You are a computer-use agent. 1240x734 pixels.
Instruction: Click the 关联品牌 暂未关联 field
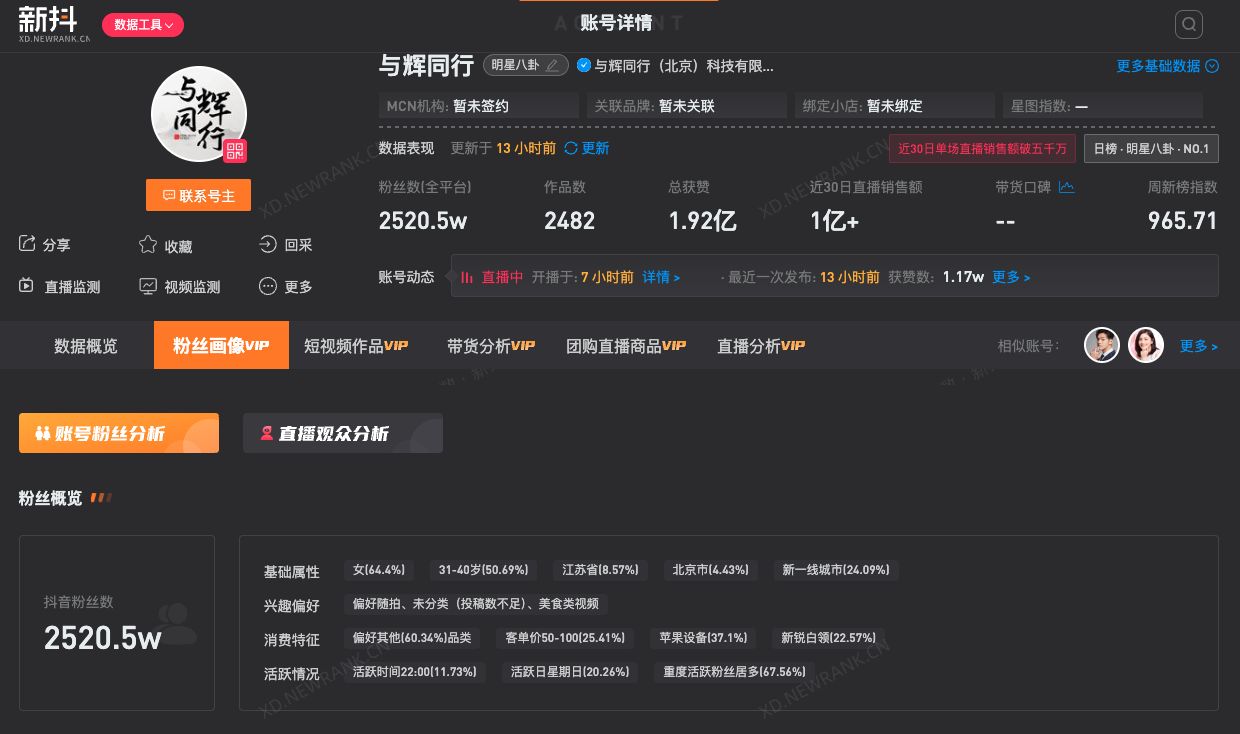tap(687, 106)
